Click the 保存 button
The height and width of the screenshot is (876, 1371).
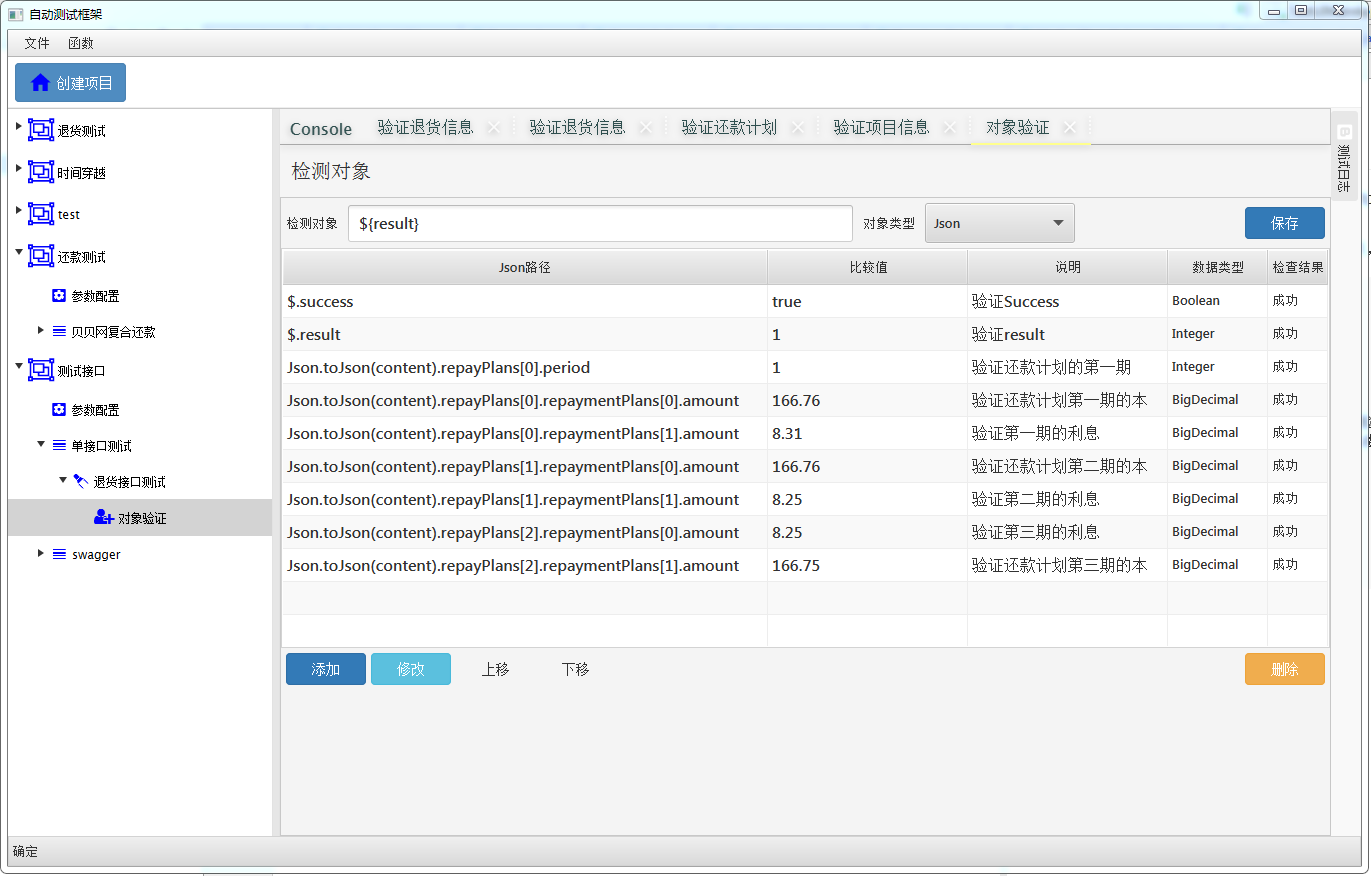click(x=1285, y=223)
